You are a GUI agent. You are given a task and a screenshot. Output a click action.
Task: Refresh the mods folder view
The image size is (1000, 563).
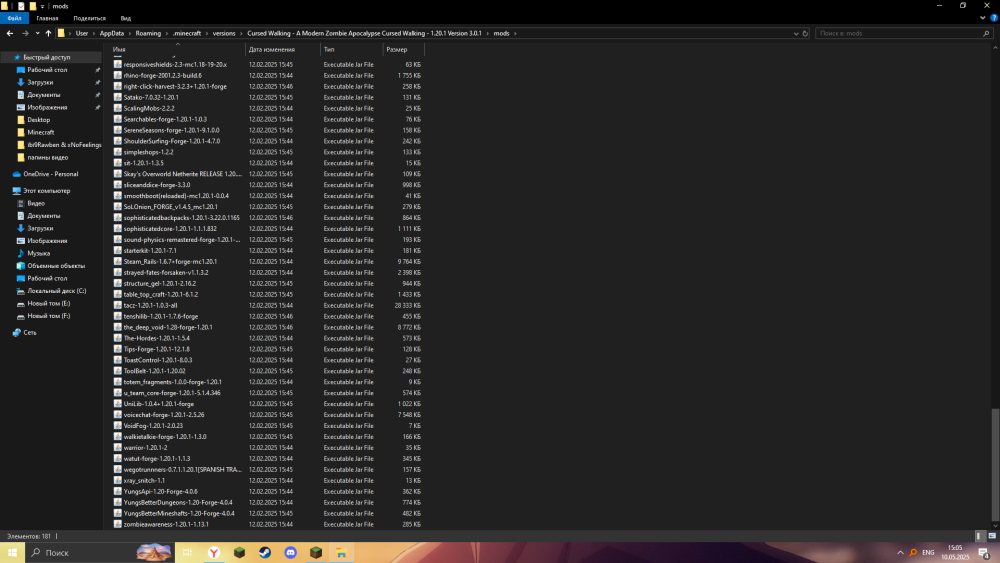pos(805,33)
